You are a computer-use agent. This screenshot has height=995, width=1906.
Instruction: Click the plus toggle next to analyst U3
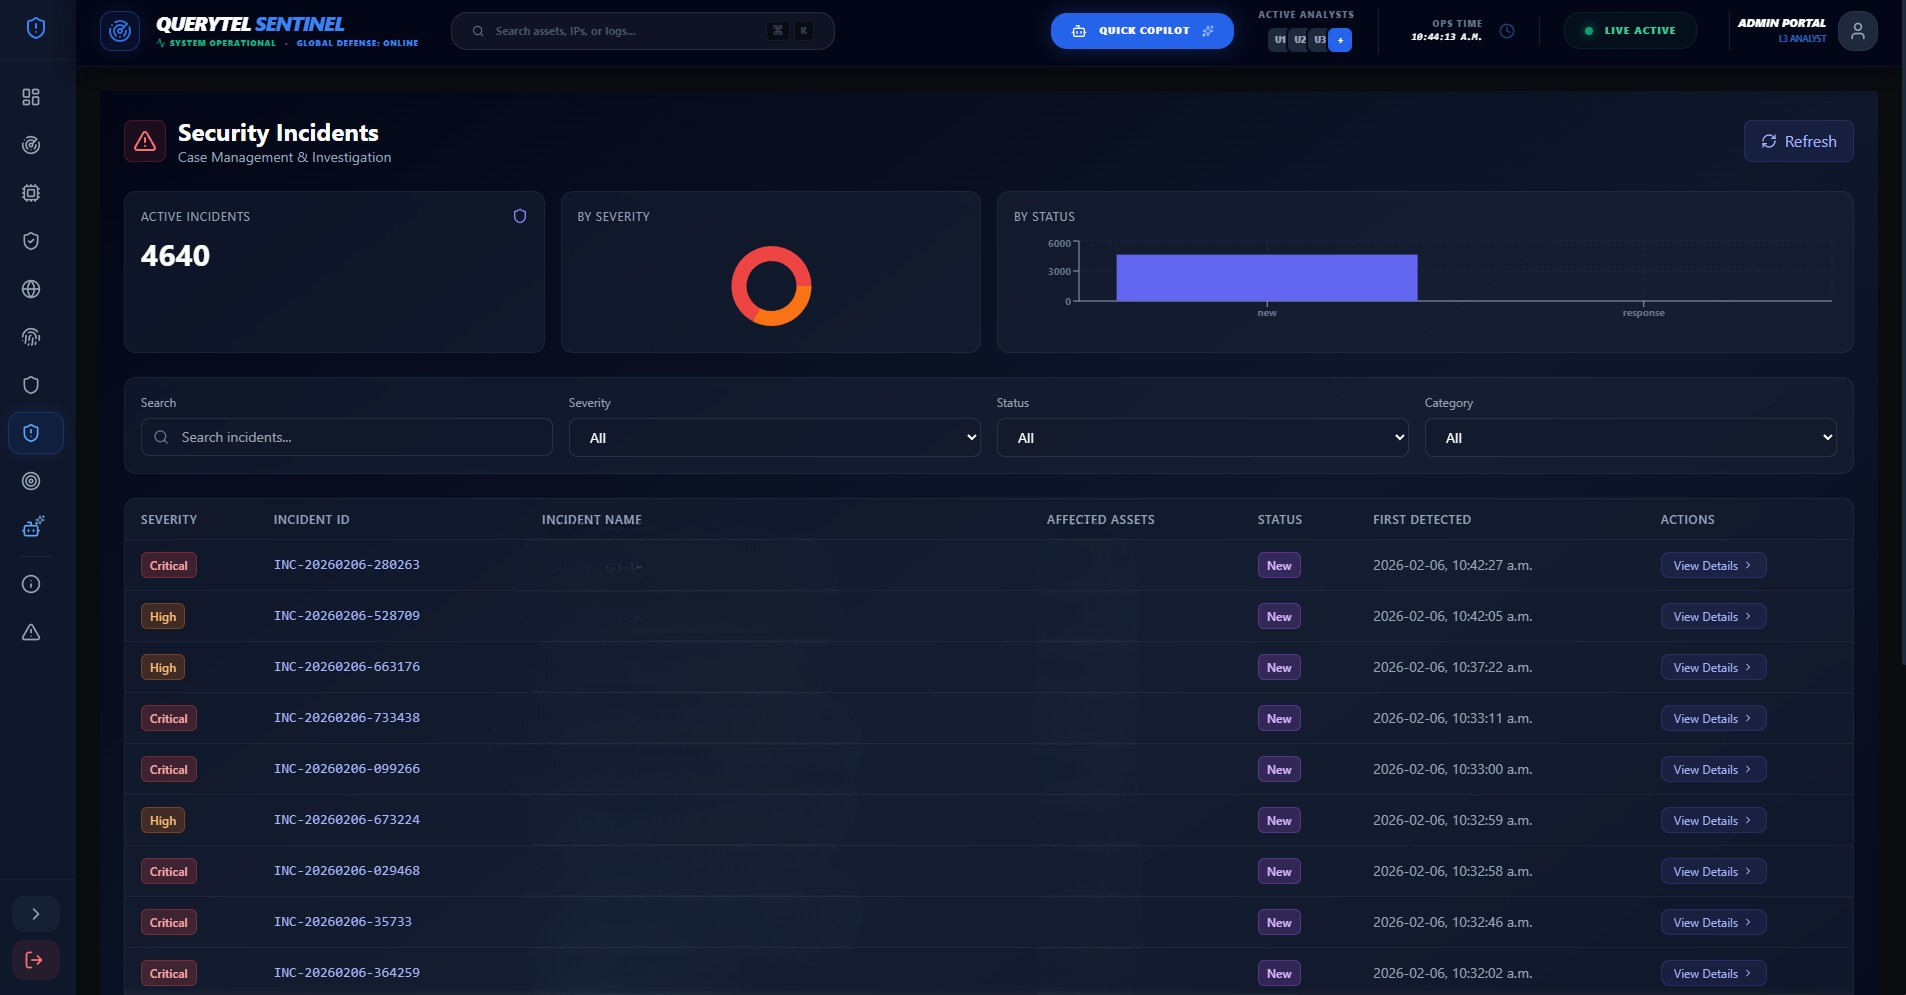click(1340, 40)
